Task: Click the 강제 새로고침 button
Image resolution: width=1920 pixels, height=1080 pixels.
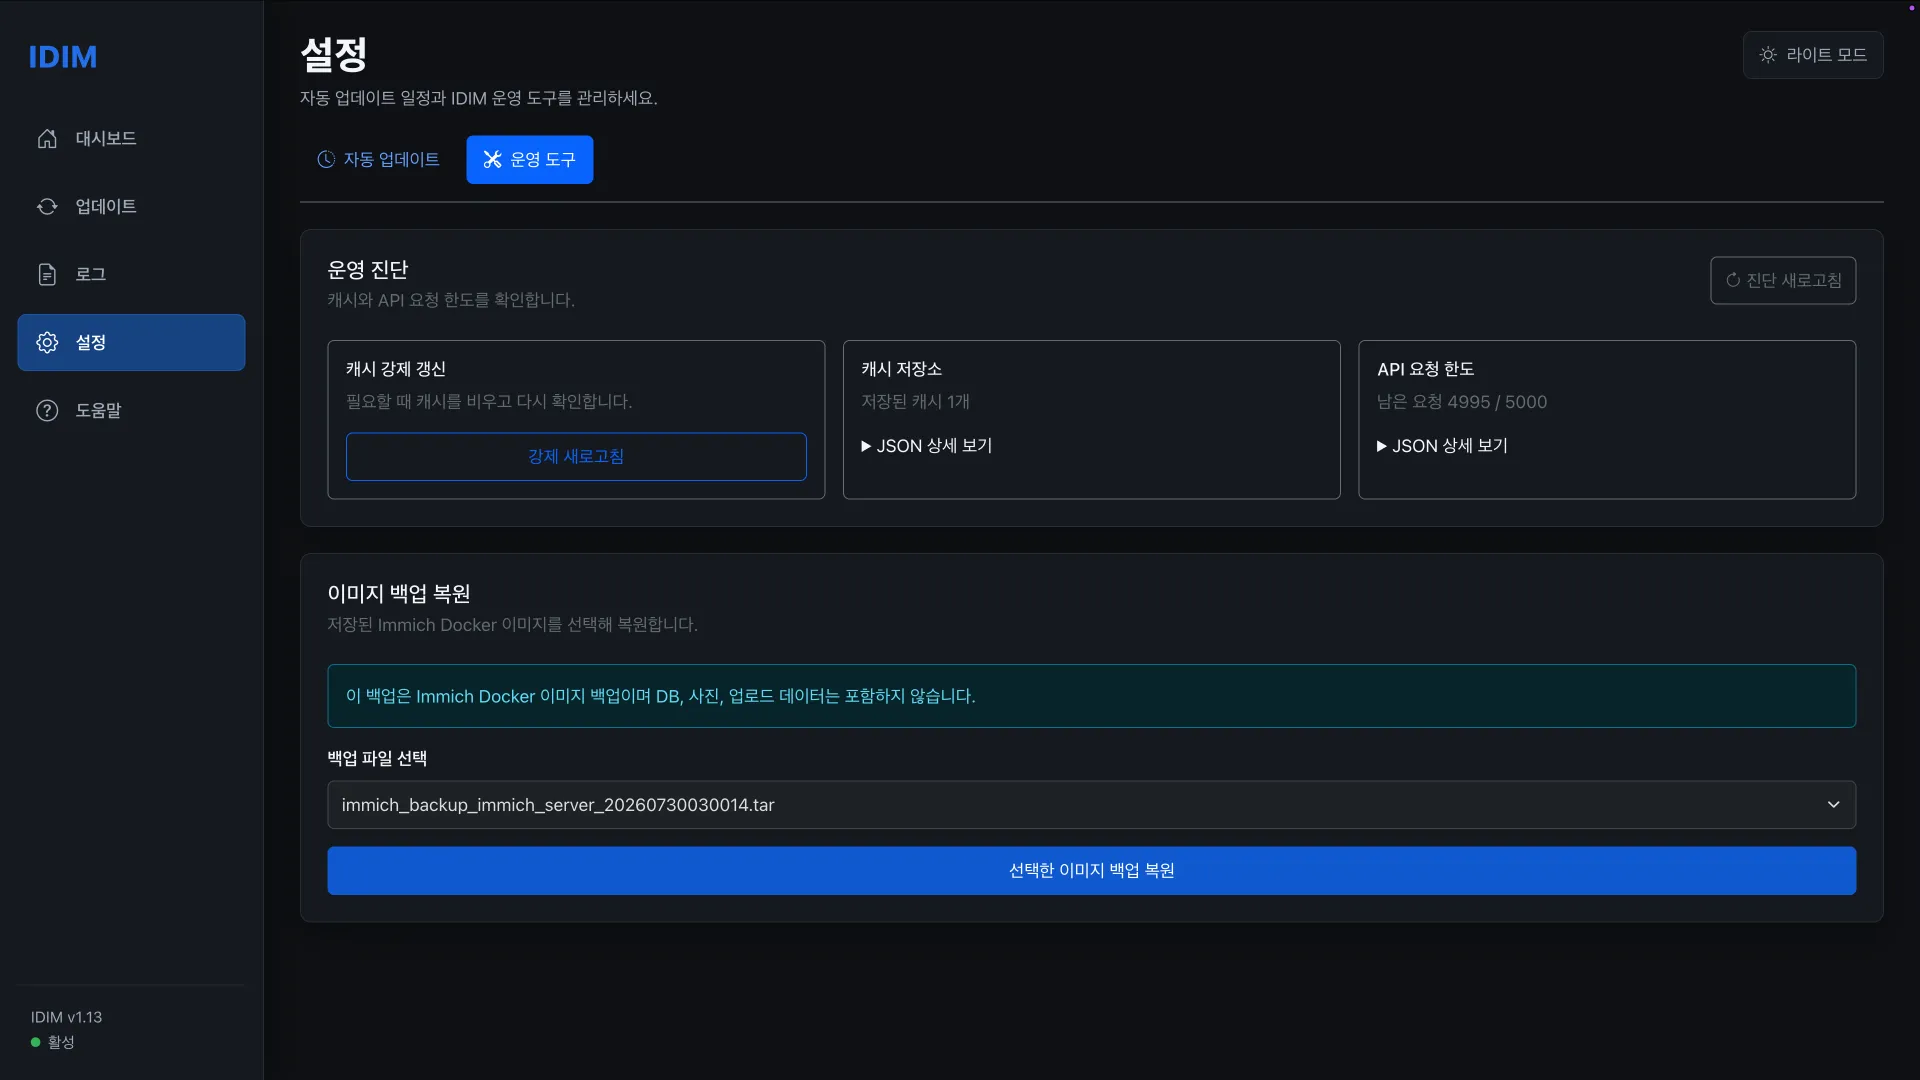Action: 576,457
